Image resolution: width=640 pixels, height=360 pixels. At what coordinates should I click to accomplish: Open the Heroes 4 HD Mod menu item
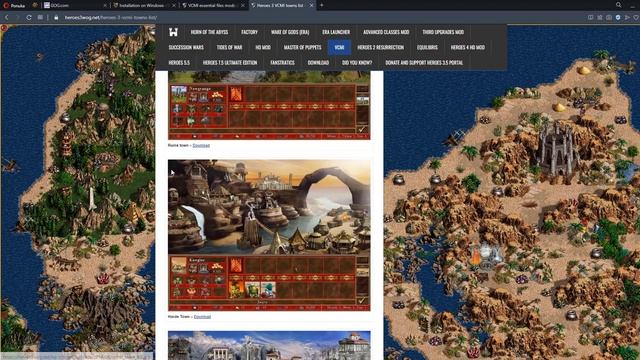tap(468, 47)
